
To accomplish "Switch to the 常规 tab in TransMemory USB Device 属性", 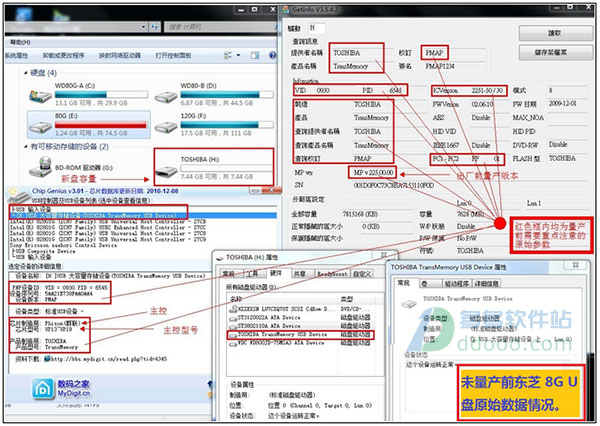I will tap(404, 283).
